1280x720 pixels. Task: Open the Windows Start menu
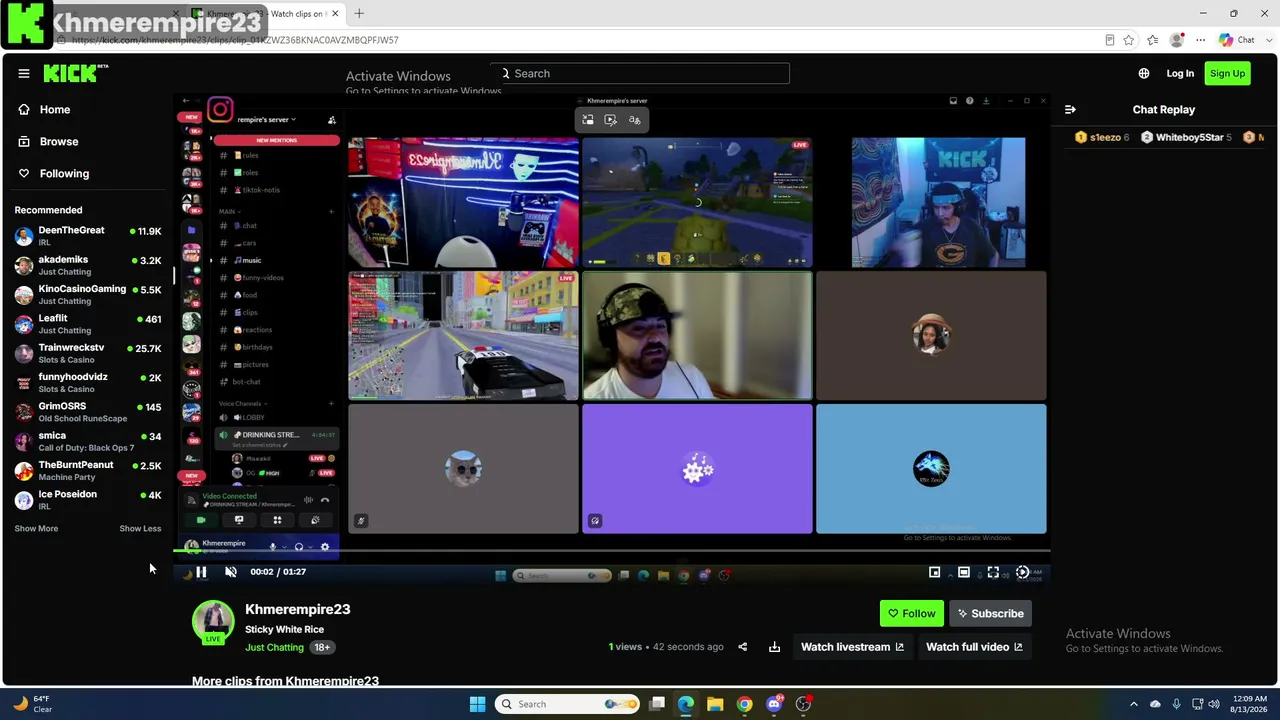(477, 704)
